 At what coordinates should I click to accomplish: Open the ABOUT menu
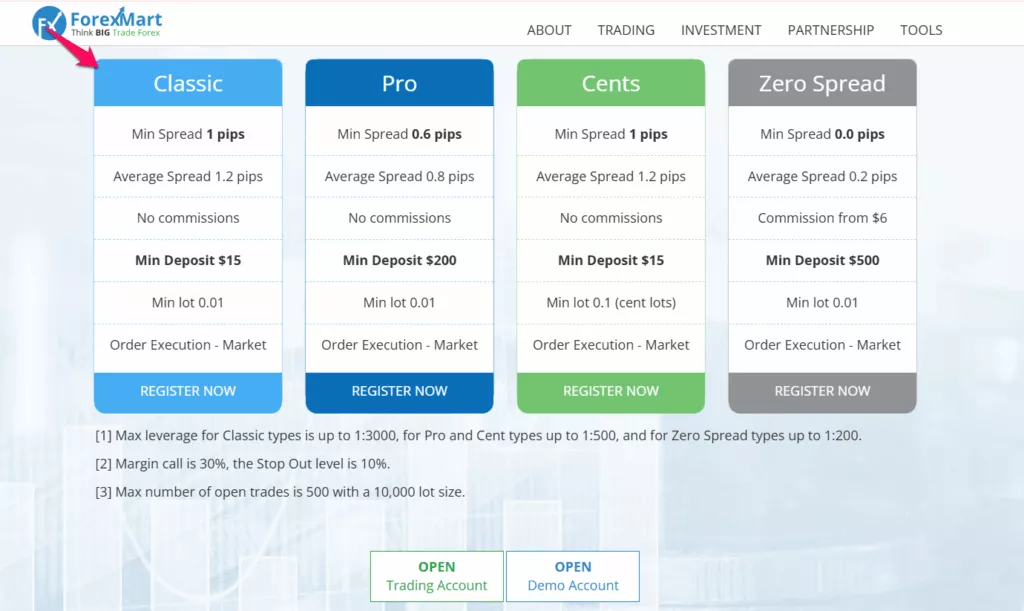pos(549,30)
